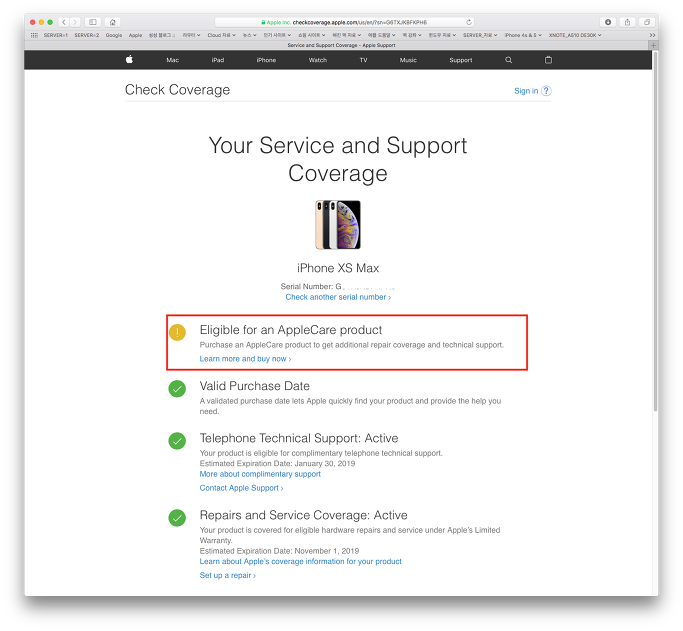Focus the checkcoverage.apple.com address bar
Image resolution: width=683 pixels, height=631 pixels.
(x=344, y=22)
